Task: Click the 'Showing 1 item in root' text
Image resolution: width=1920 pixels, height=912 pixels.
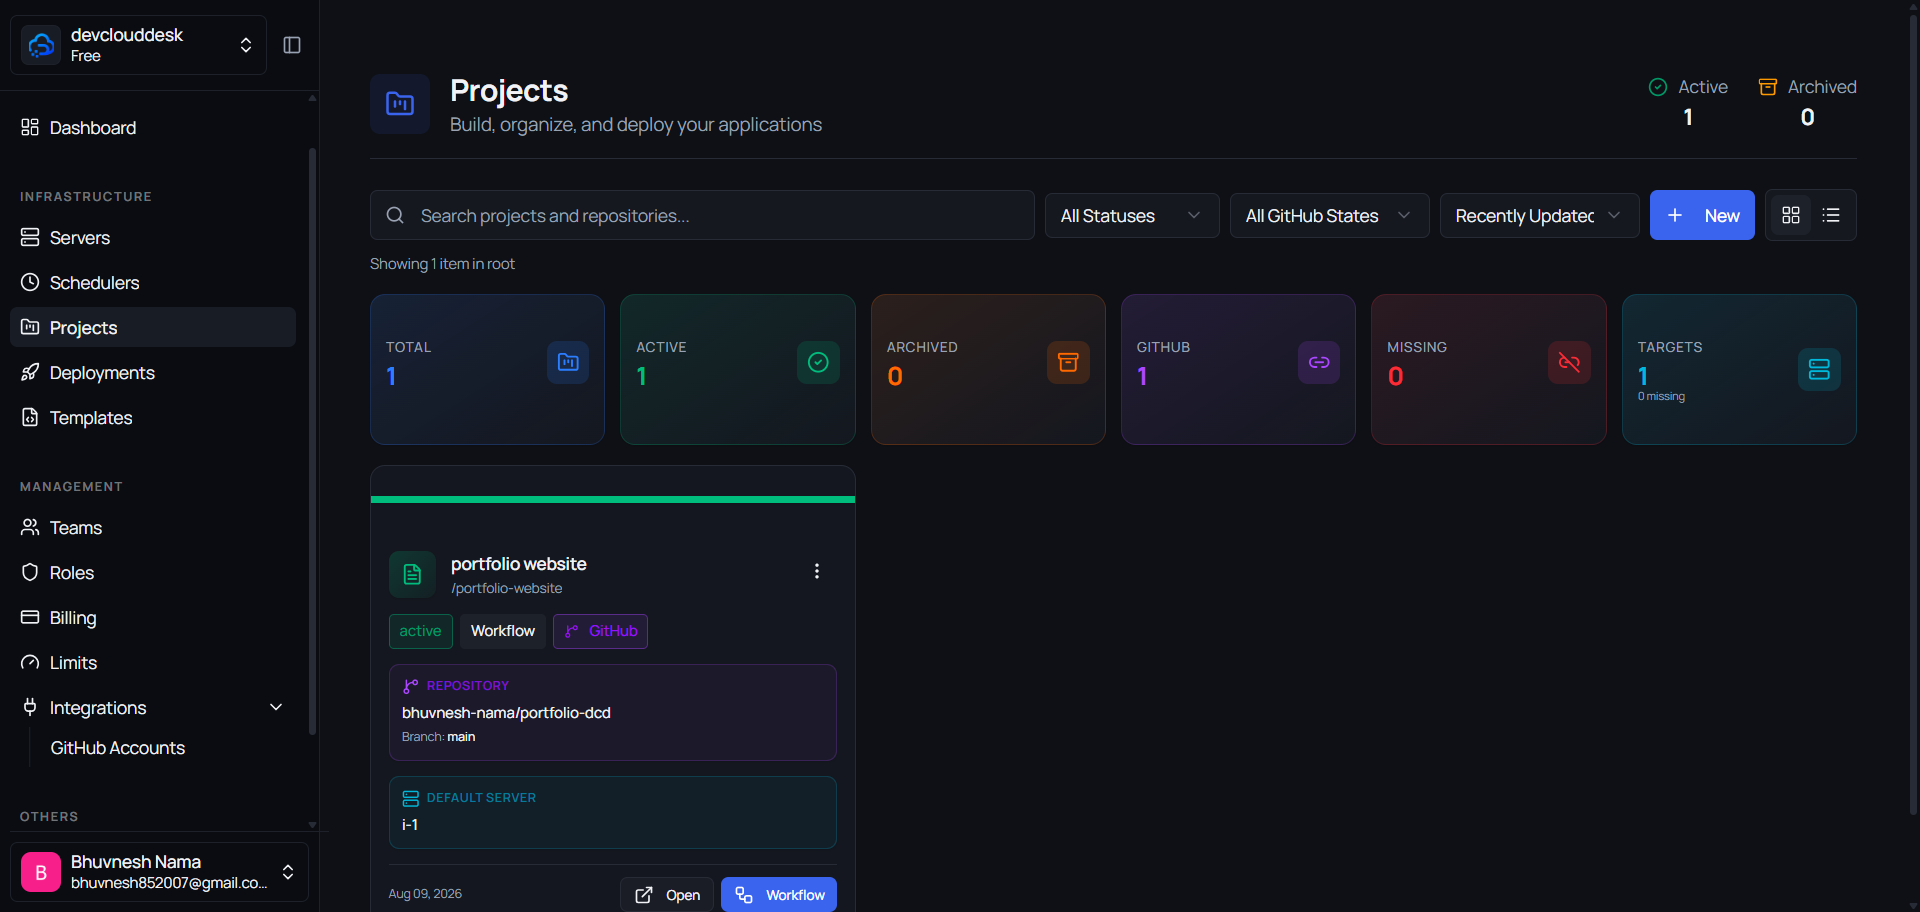Action: click(442, 264)
